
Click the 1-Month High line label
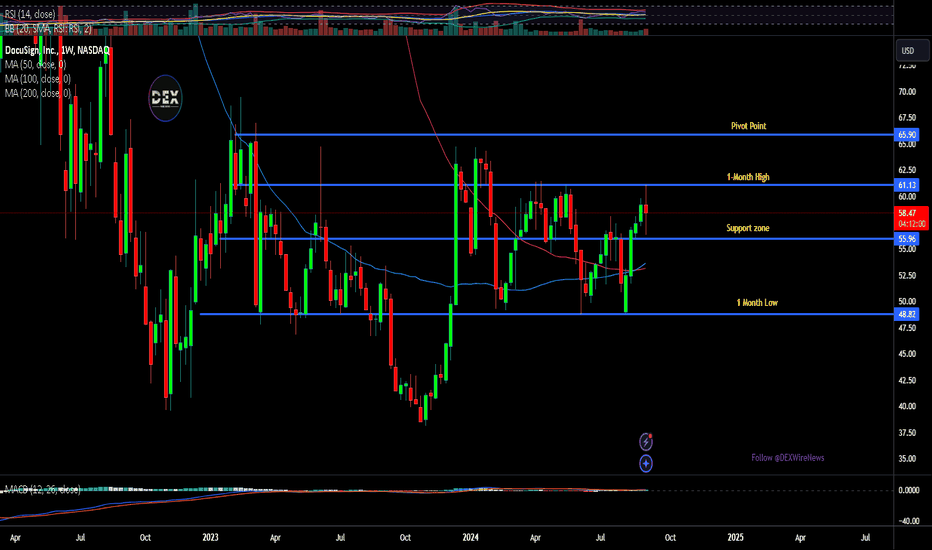click(x=748, y=177)
